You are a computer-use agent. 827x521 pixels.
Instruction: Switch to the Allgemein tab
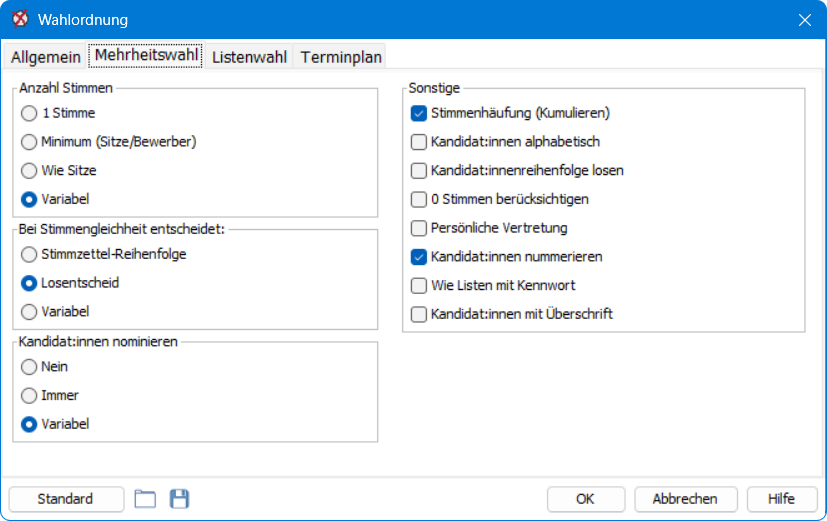(45, 57)
